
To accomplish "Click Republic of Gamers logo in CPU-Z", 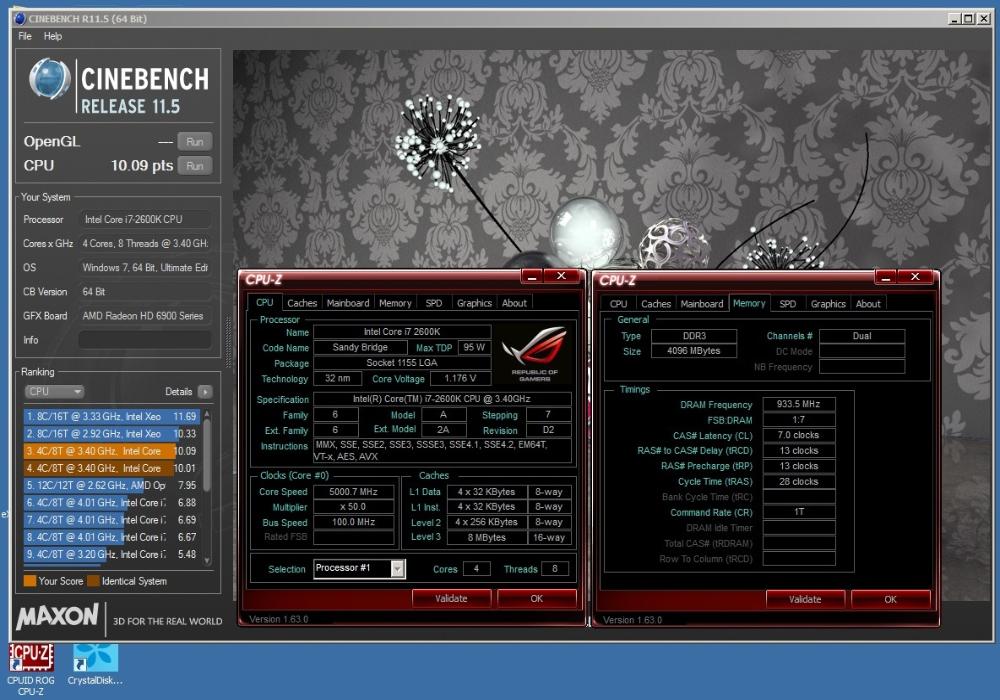I will pos(534,354).
